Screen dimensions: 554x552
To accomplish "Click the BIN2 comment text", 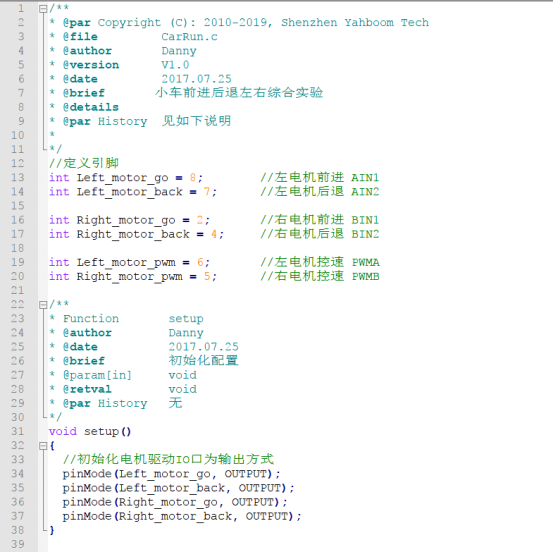I will click(365, 234).
